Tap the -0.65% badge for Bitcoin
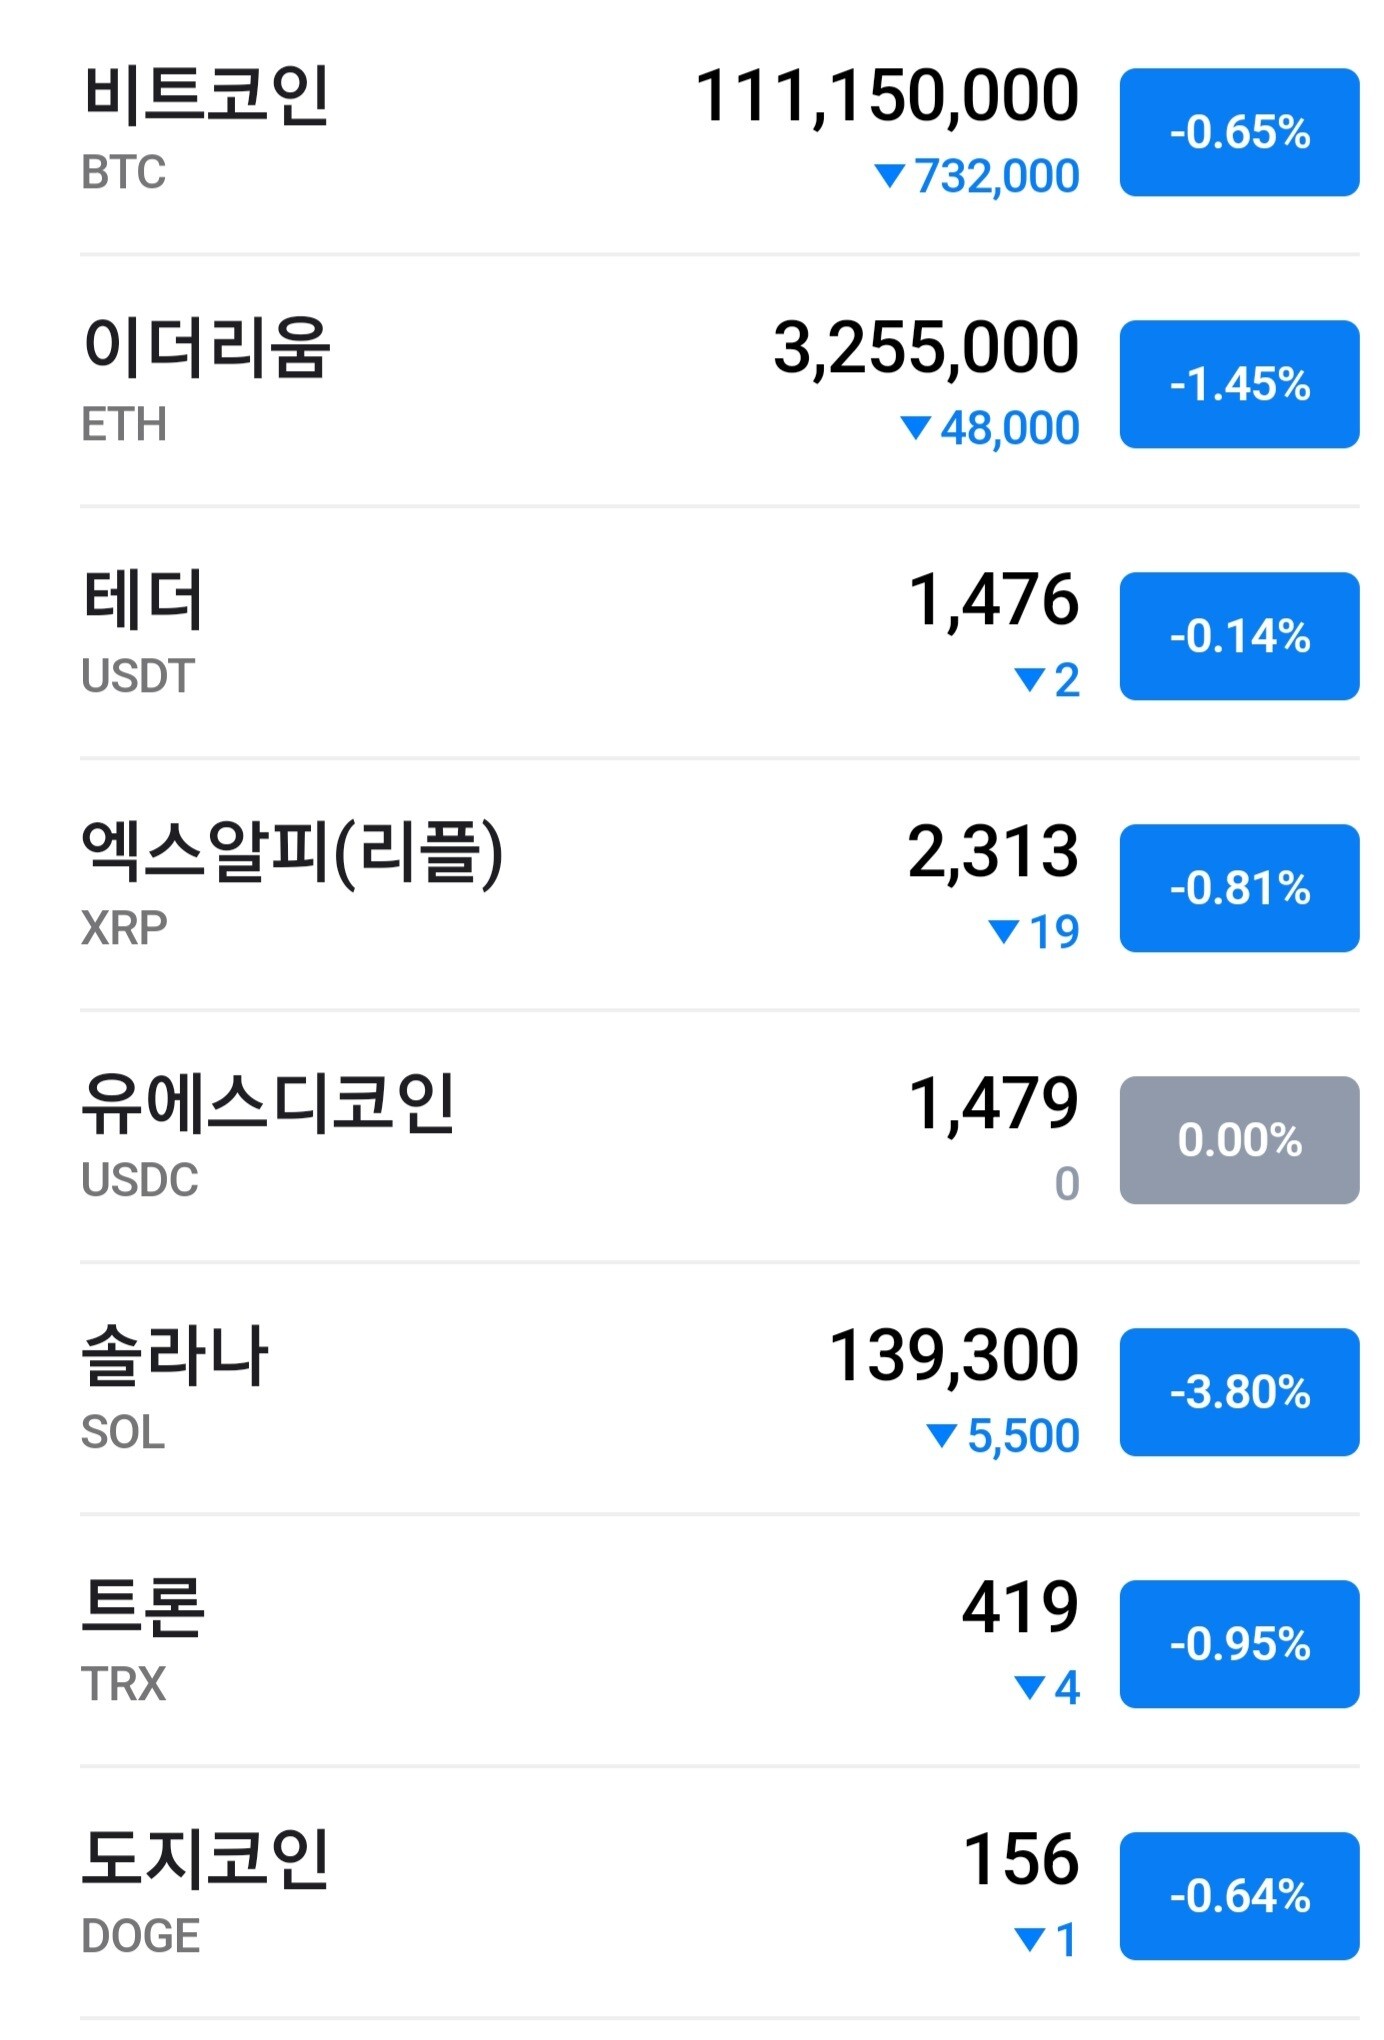Viewport: 1384px width, 2040px height. pos(1238,133)
